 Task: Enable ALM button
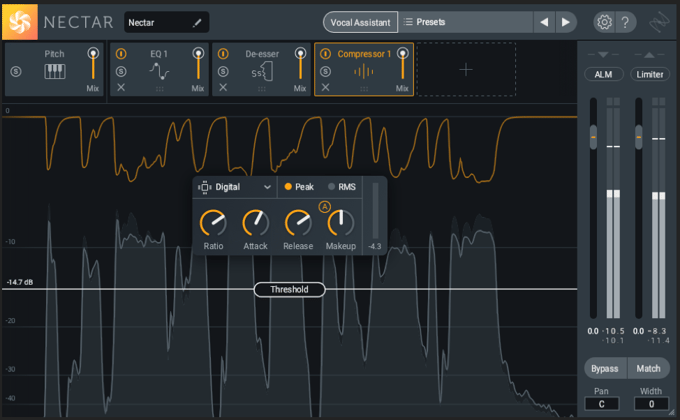tap(603, 74)
